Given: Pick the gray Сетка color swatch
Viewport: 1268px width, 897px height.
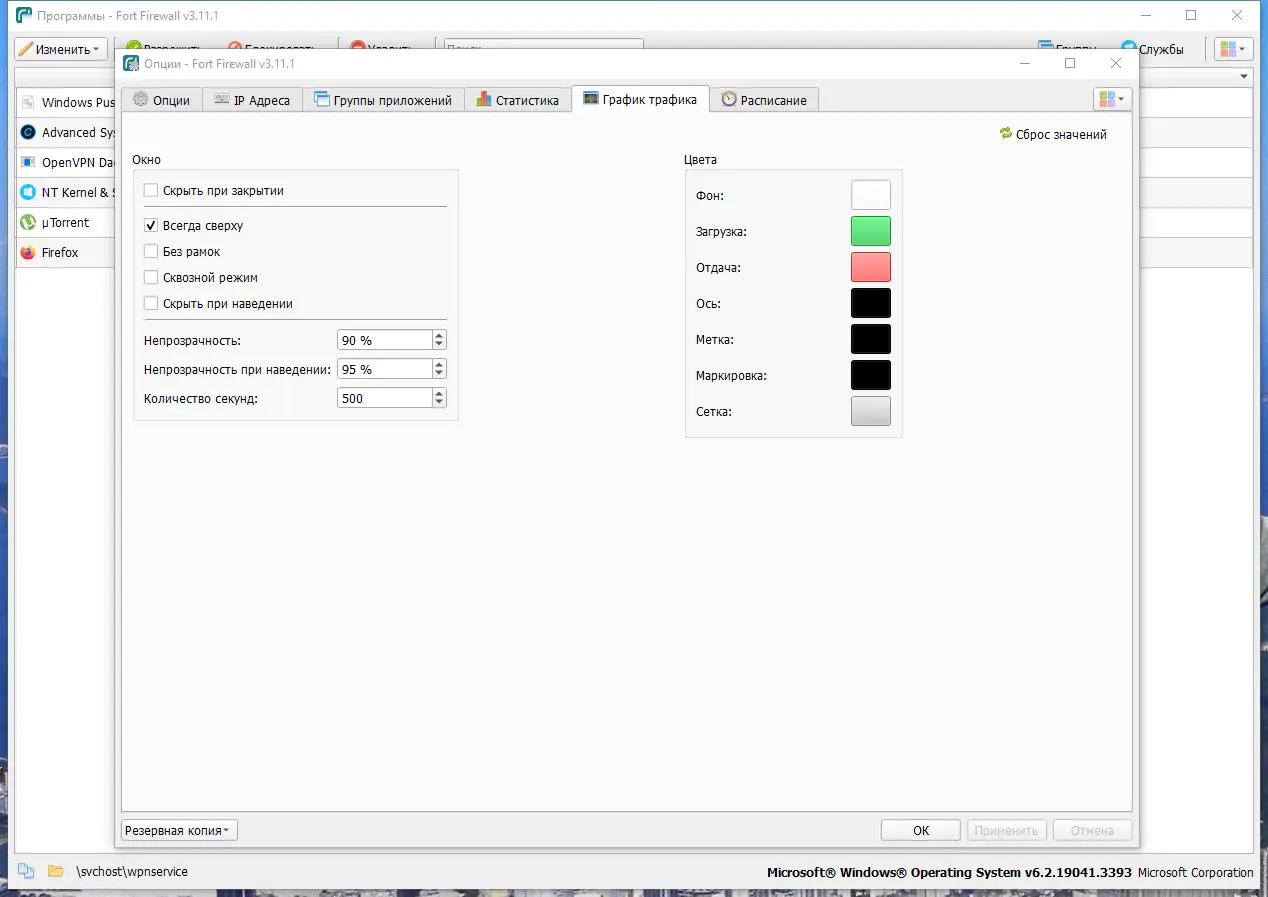Looking at the screenshot, I should 870,411.
